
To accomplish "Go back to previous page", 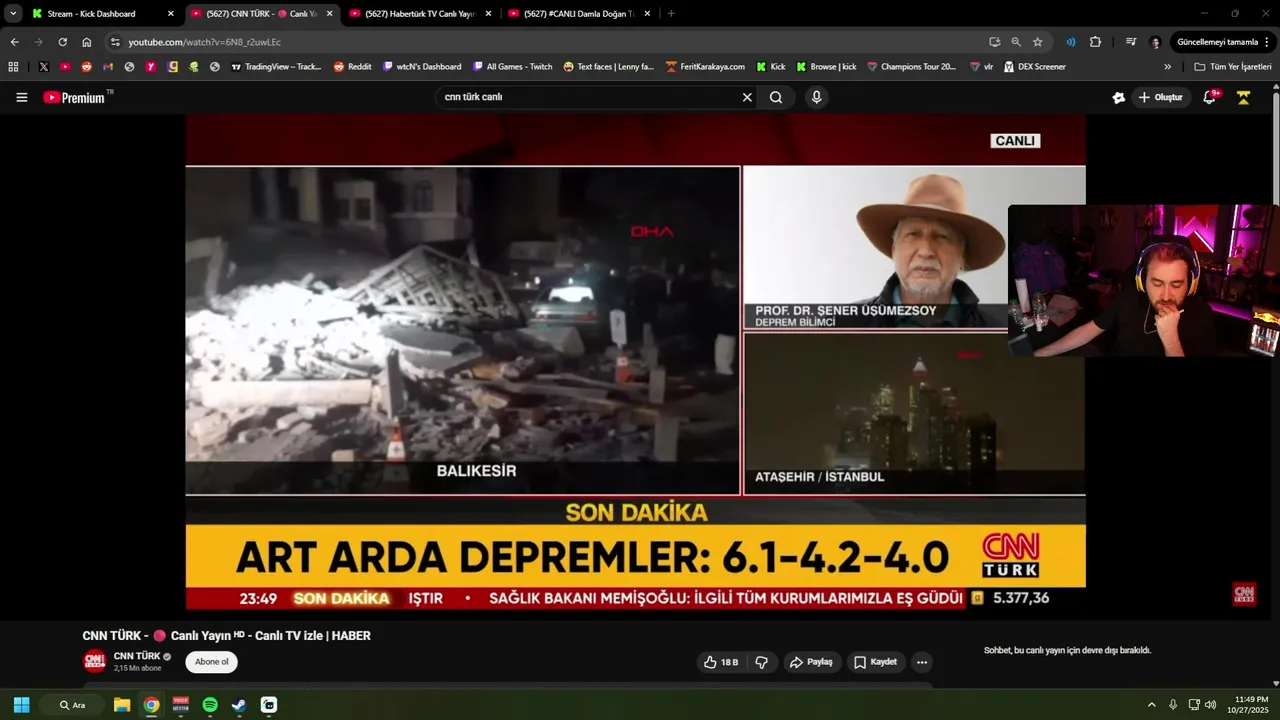I will point(14,42).
